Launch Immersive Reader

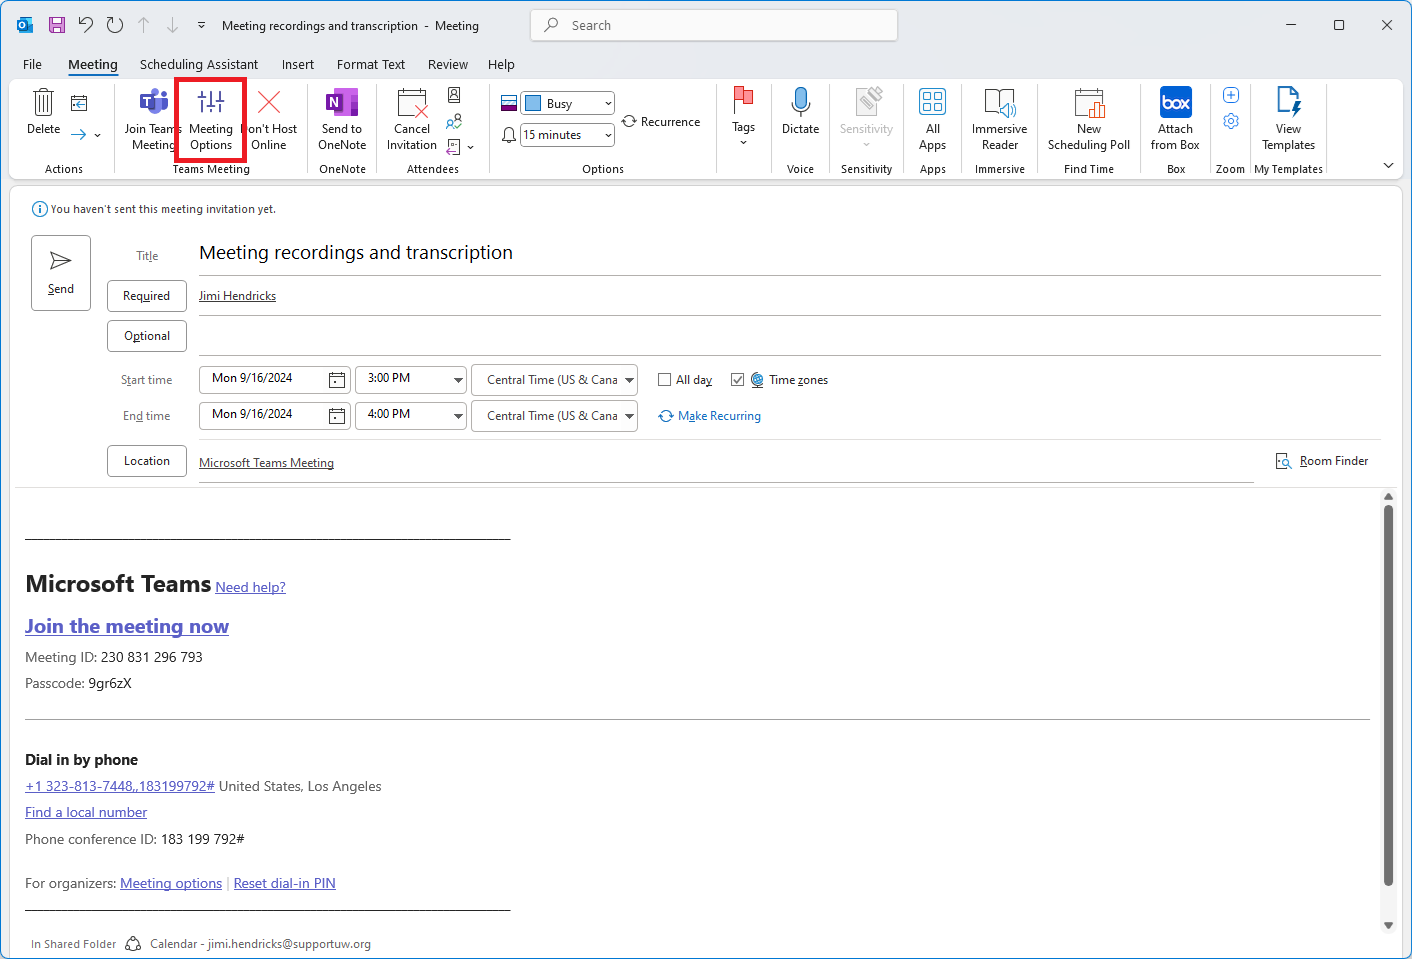point(999,120)
